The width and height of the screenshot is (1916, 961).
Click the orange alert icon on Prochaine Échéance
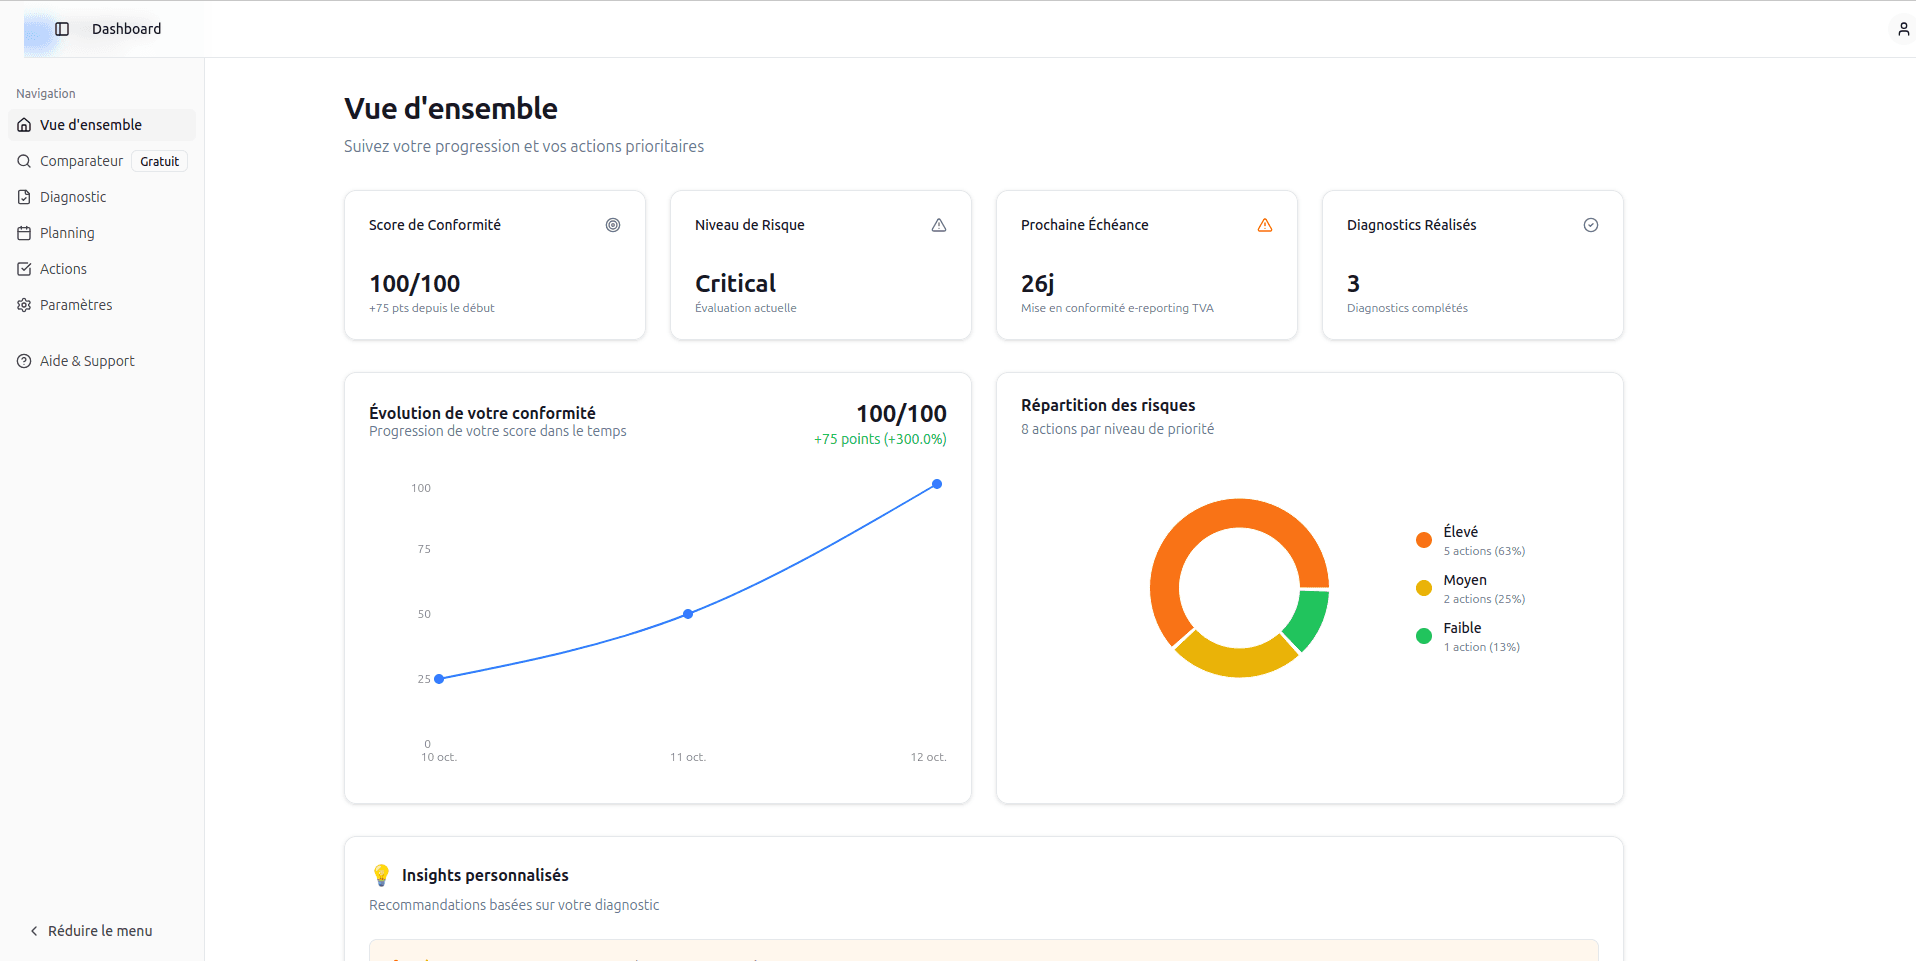(x=1265, y=225)
